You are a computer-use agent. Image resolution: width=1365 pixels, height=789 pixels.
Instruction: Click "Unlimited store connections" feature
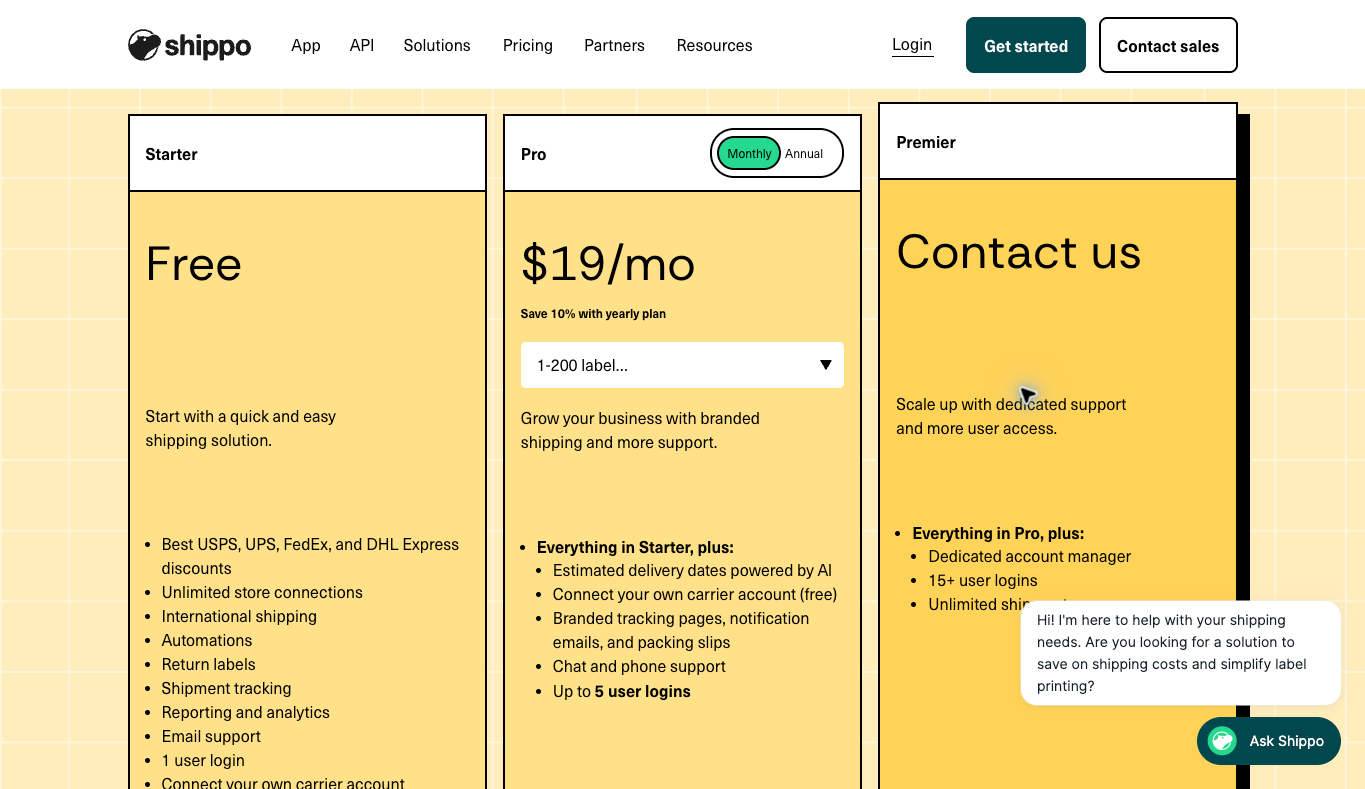tap(262, 592)
